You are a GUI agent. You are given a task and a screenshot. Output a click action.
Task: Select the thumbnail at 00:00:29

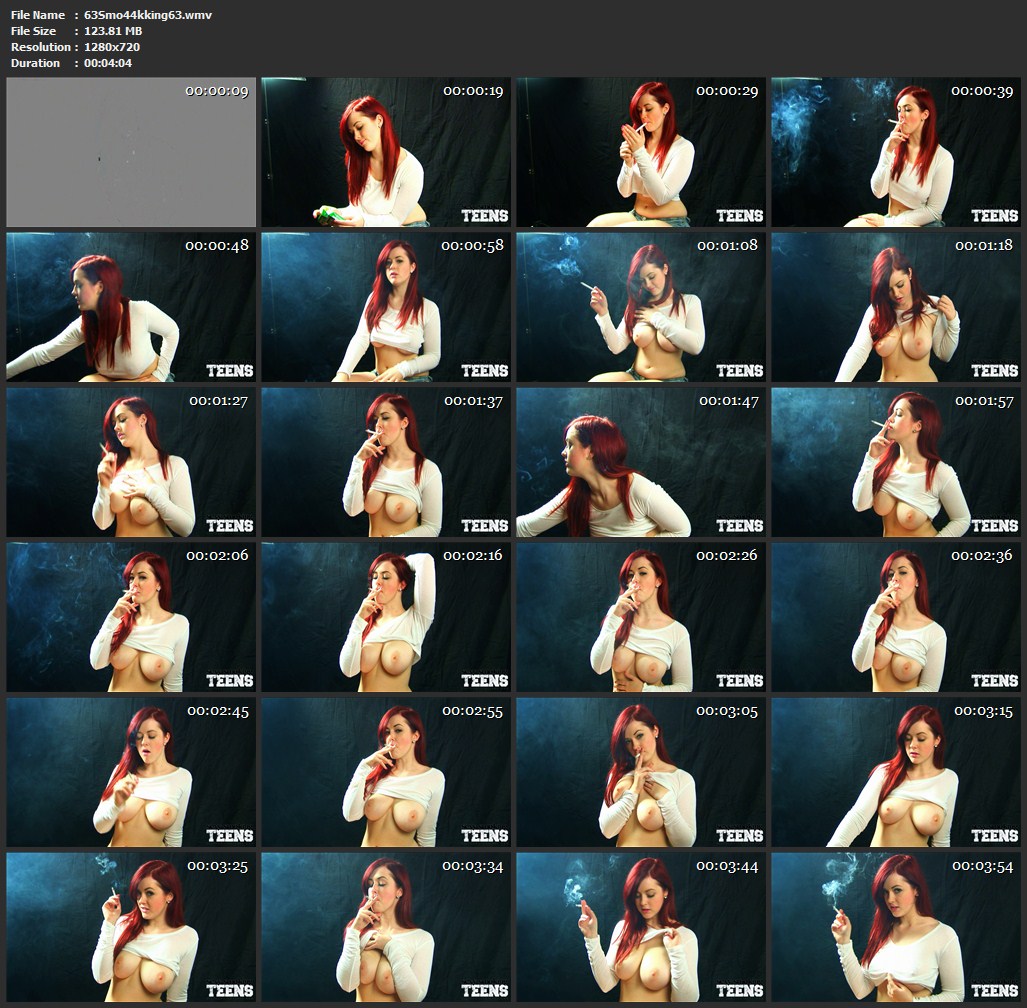(641, 152)
